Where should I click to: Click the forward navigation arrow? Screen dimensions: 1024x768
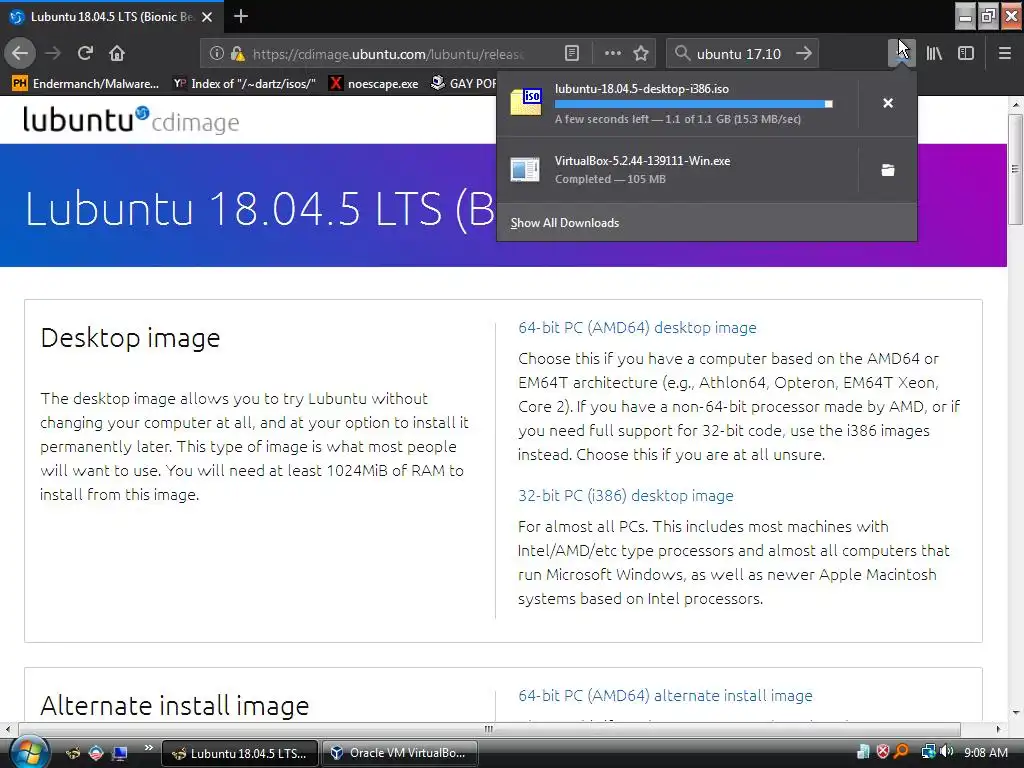pos(53,53)
